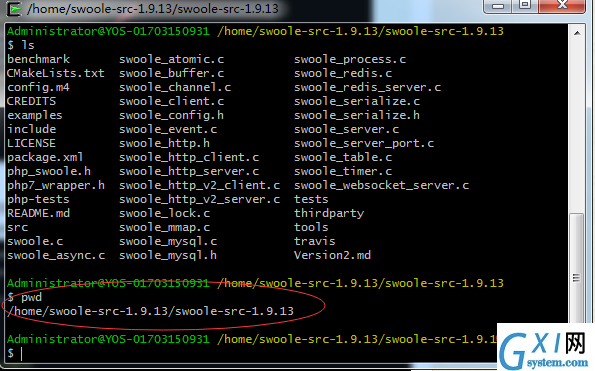Screen dimensions: 595x371
Task: Click swoole_serialize.c file name
Action: (x=357, y=101)
